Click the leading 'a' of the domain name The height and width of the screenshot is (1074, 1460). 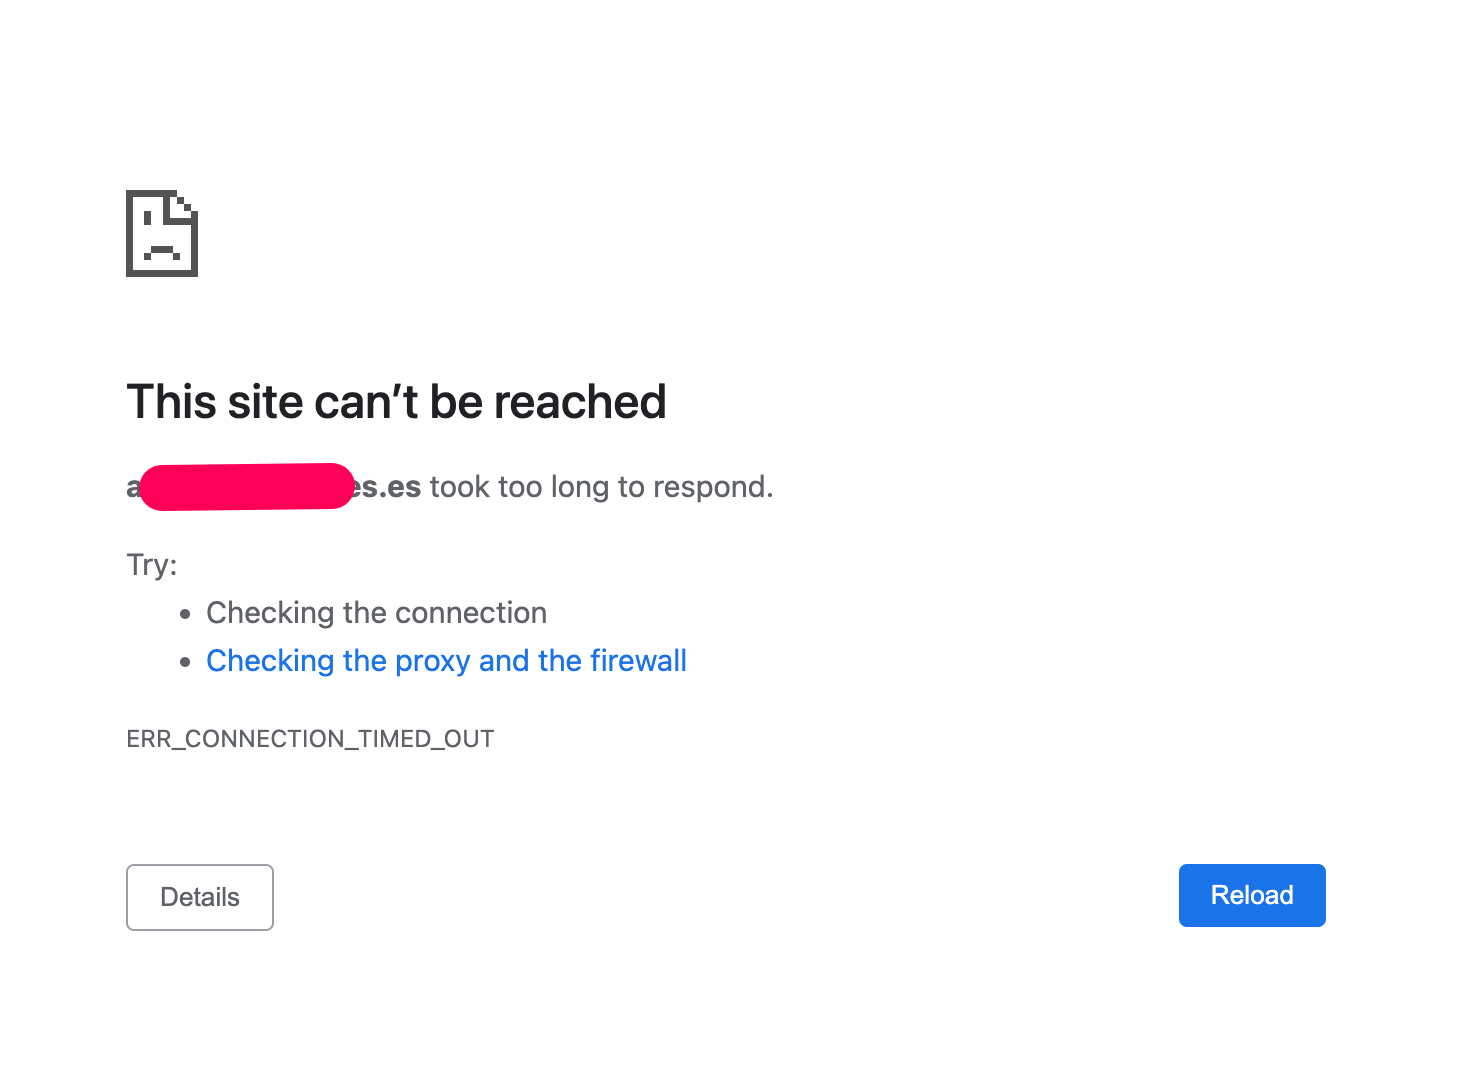(x=133, y=487)
